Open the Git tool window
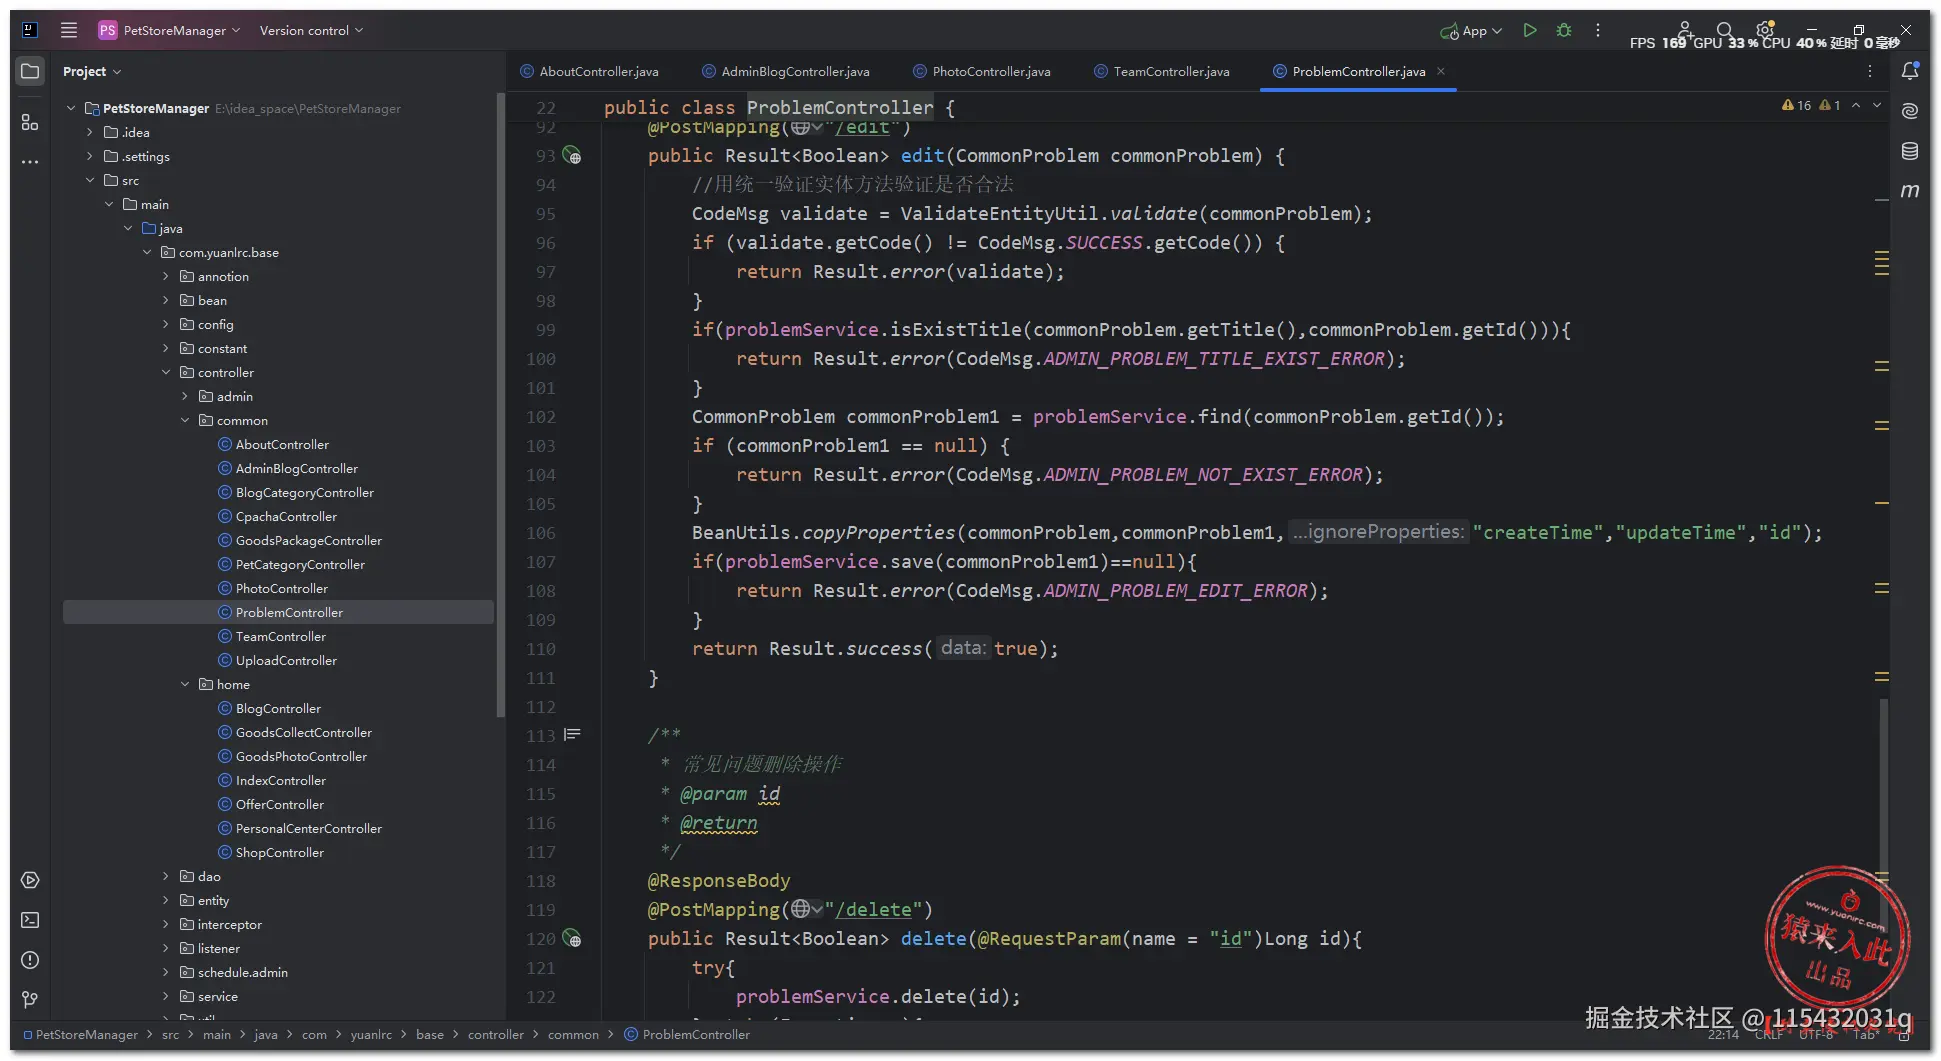This screenshot has height=1061, width=1941. point(30,1000)
